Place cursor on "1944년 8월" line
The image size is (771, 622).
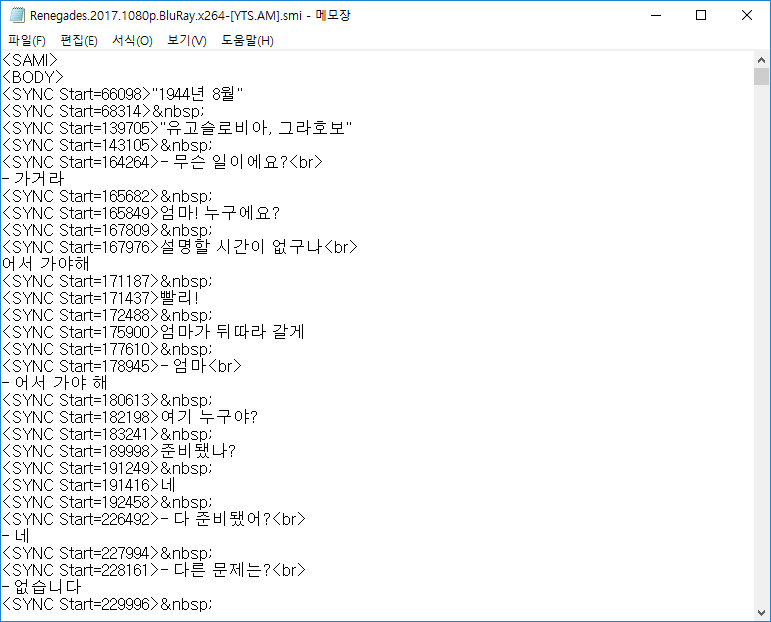(x=122, y=94)
